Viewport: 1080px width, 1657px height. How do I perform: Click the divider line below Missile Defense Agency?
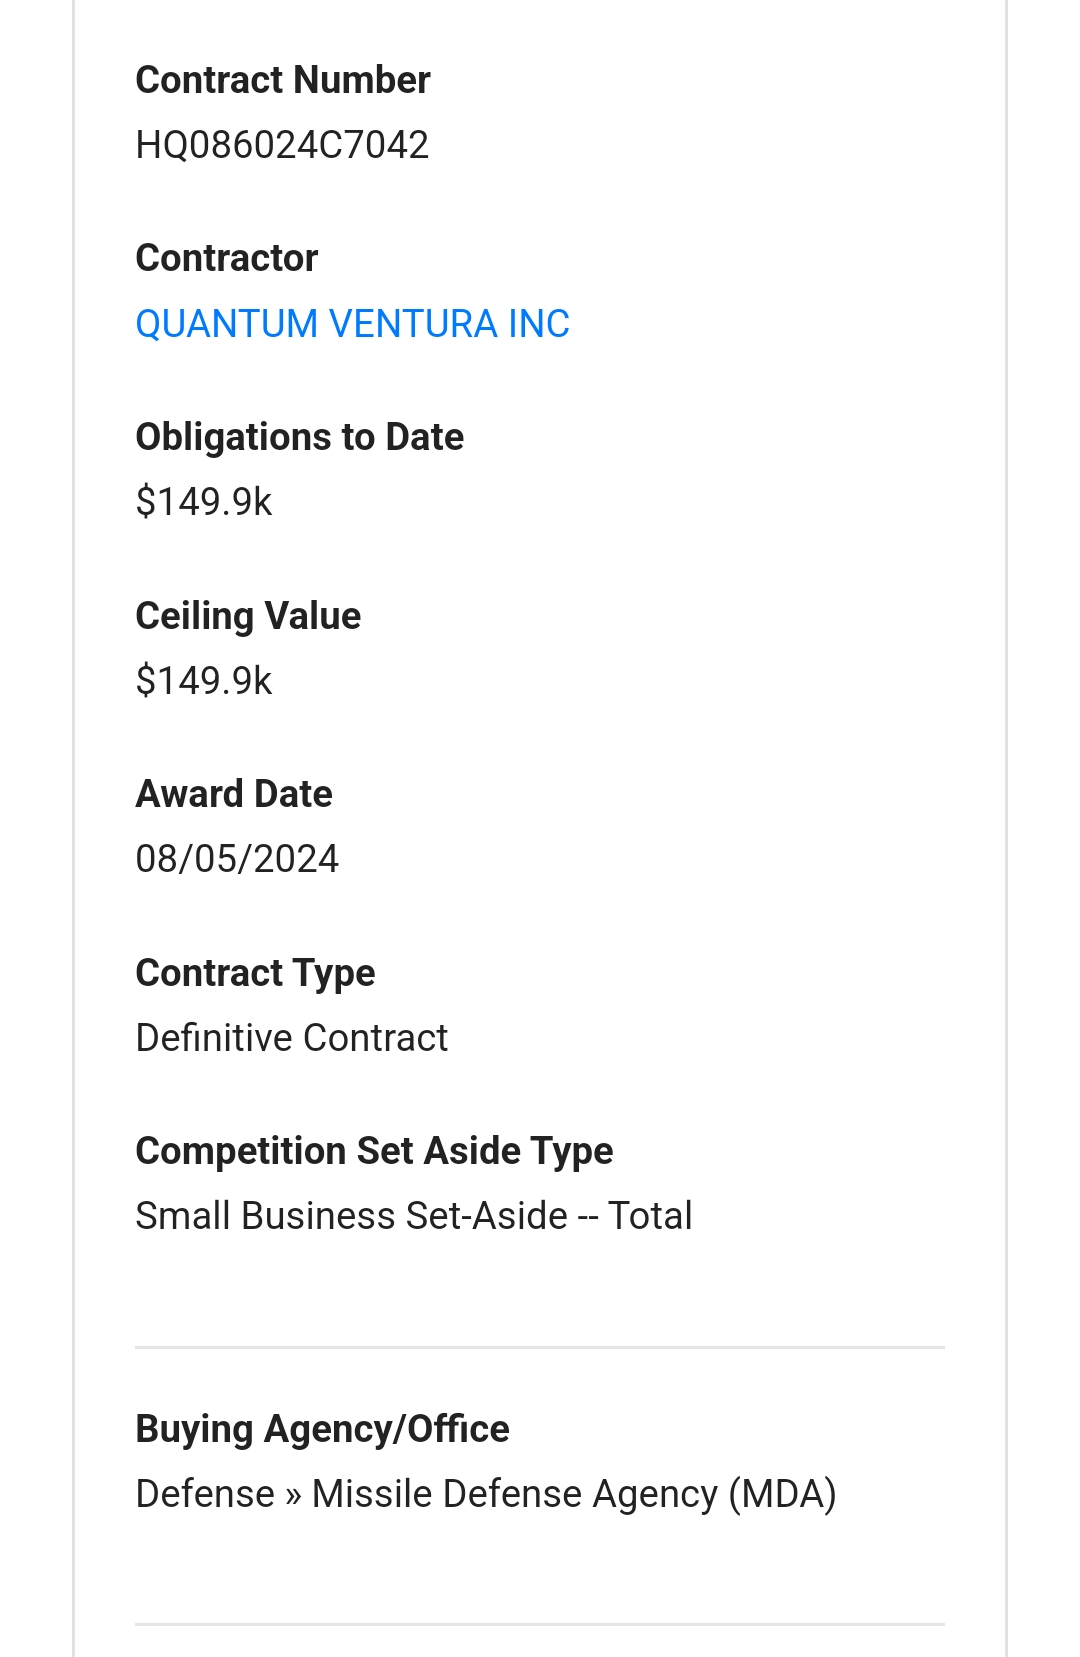(540, 1625)
